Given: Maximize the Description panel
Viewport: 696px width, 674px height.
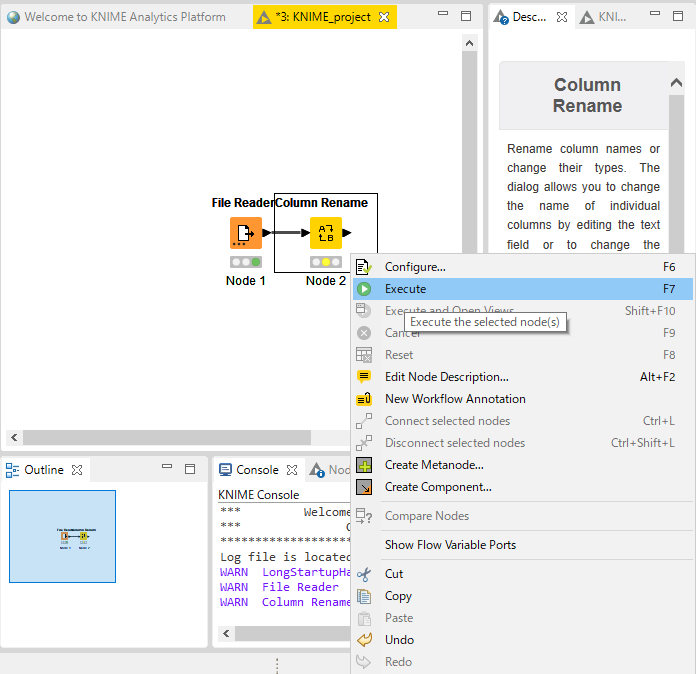Looking at the screenshot, I should [x=678, y=16].
